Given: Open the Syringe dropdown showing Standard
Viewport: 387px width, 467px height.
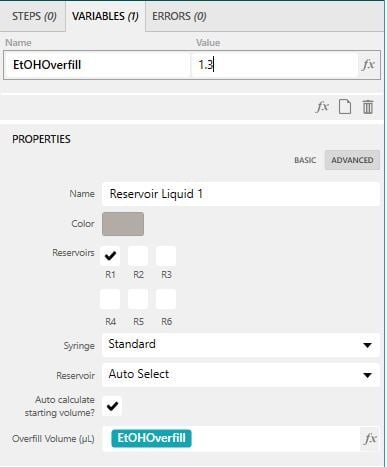Looking at the screenshot, I should [x=241, y=345].
